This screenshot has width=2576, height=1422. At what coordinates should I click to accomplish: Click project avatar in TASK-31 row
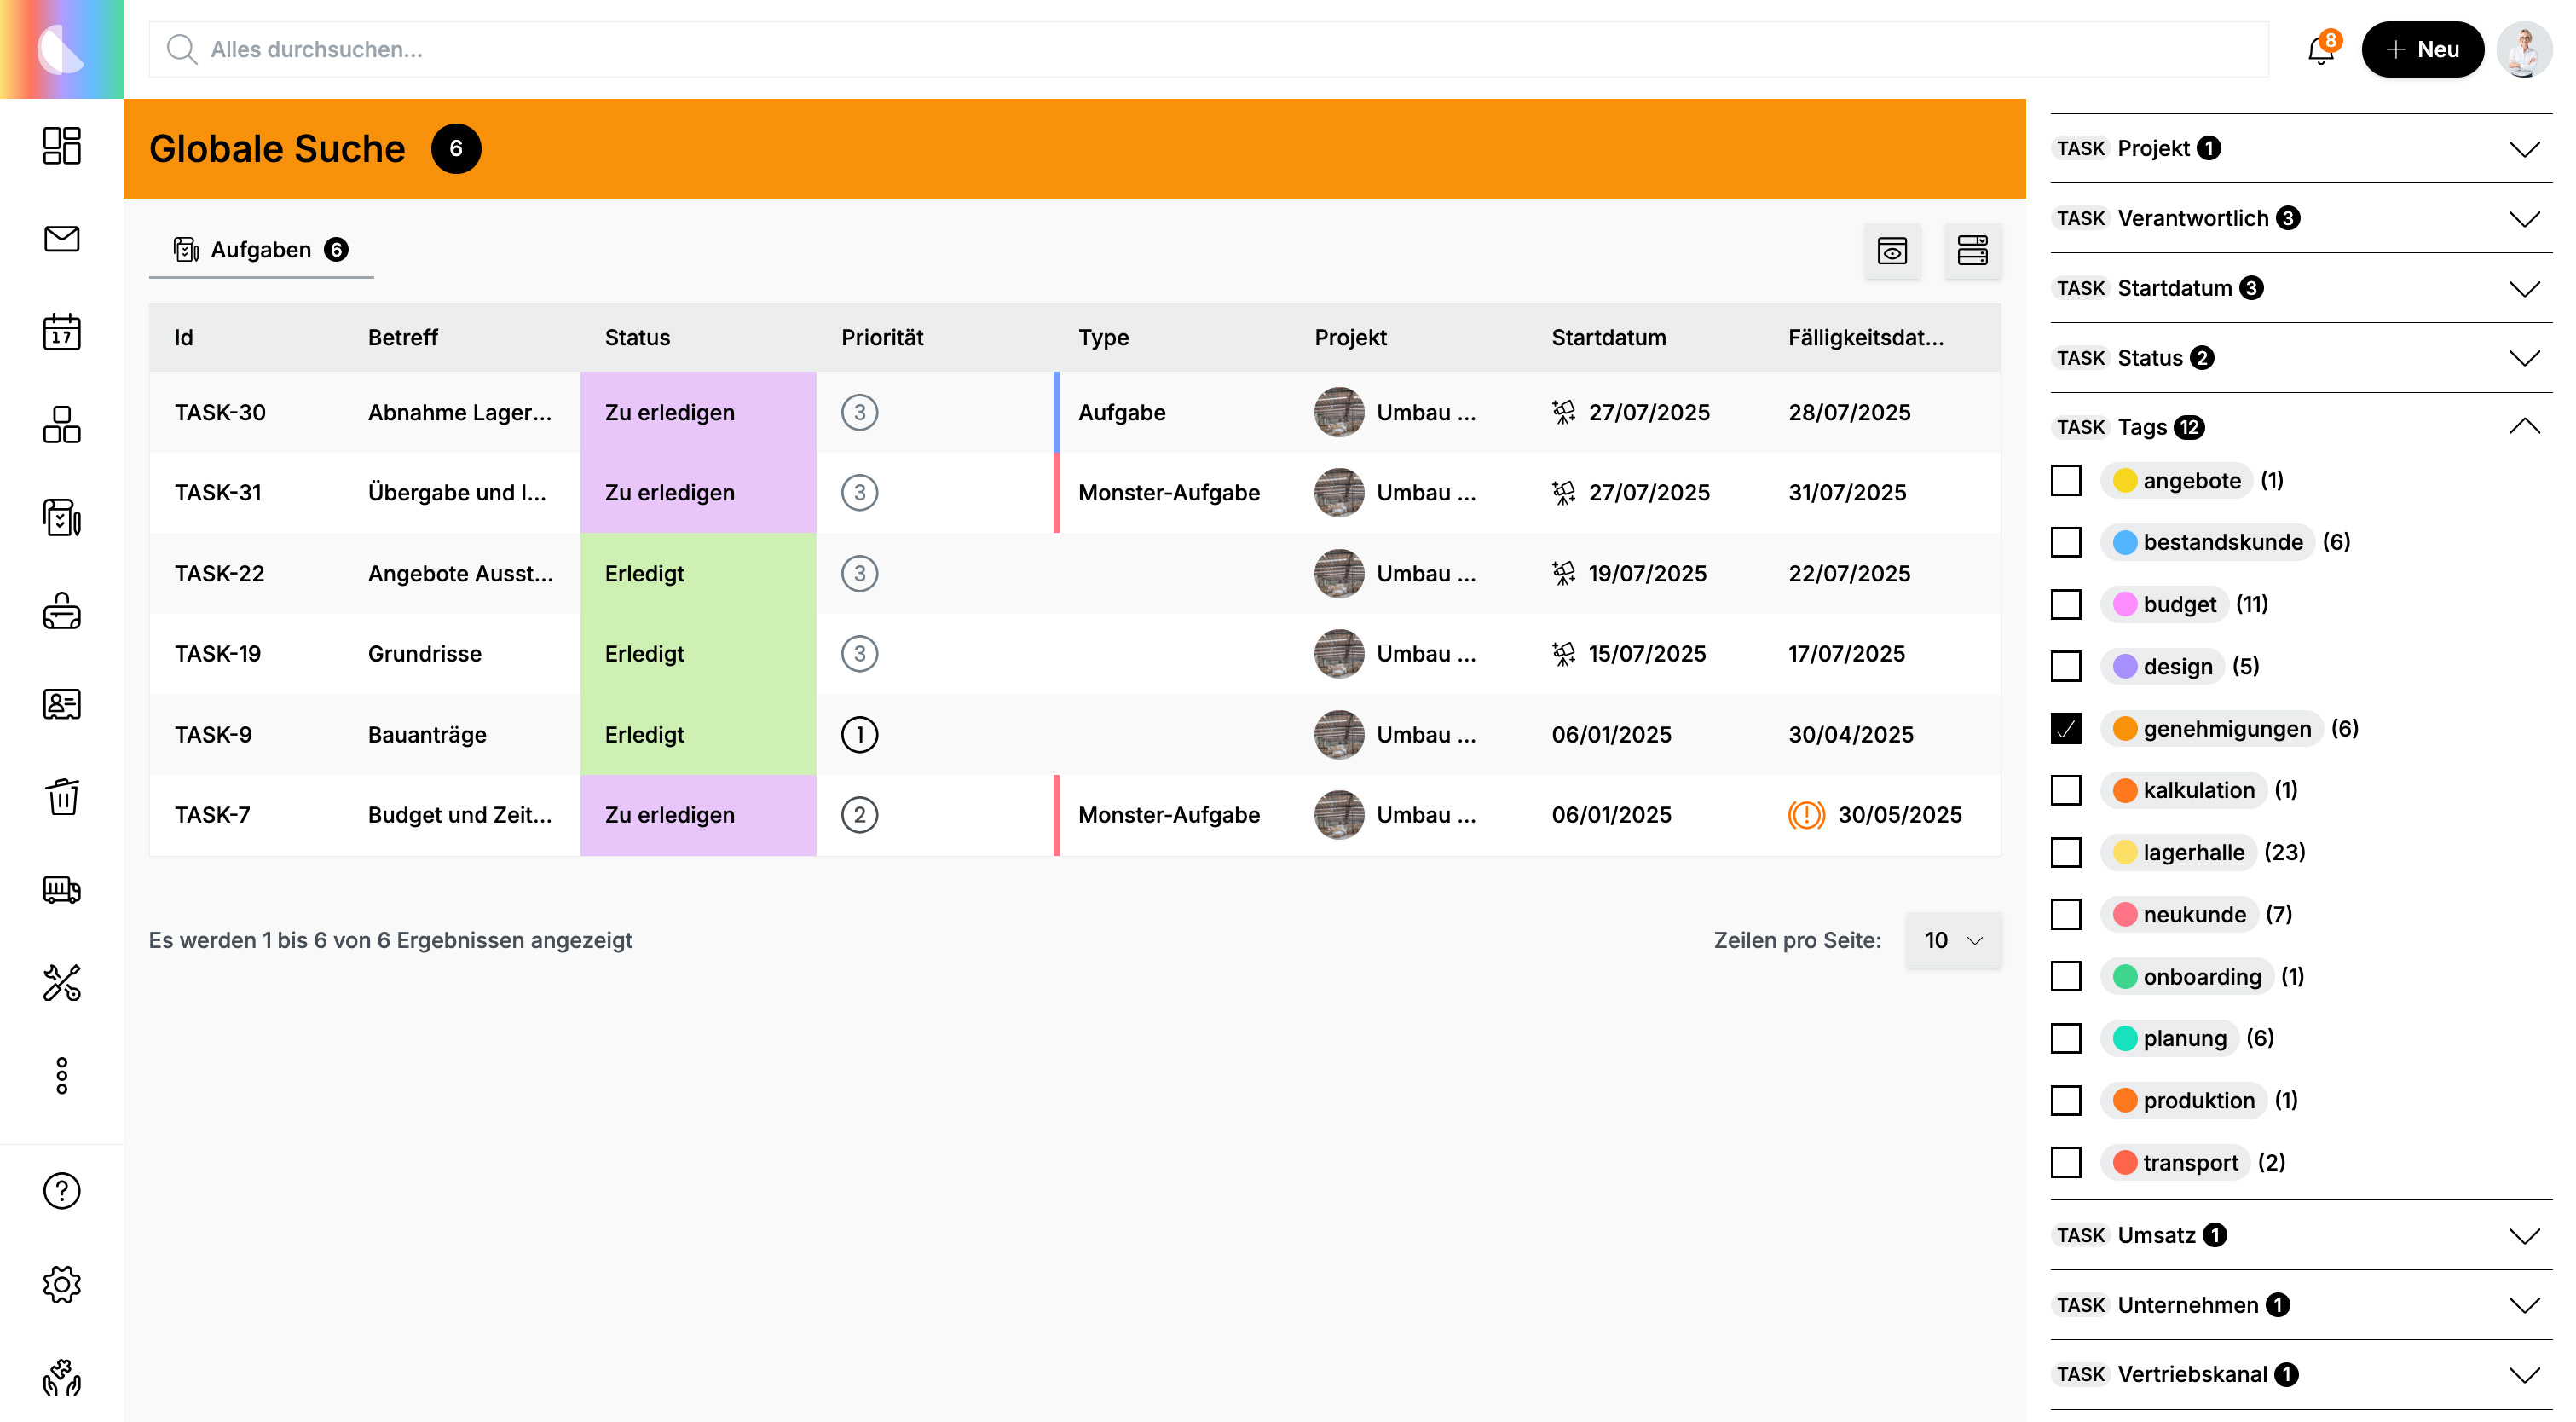click(x=1339, y=493)
